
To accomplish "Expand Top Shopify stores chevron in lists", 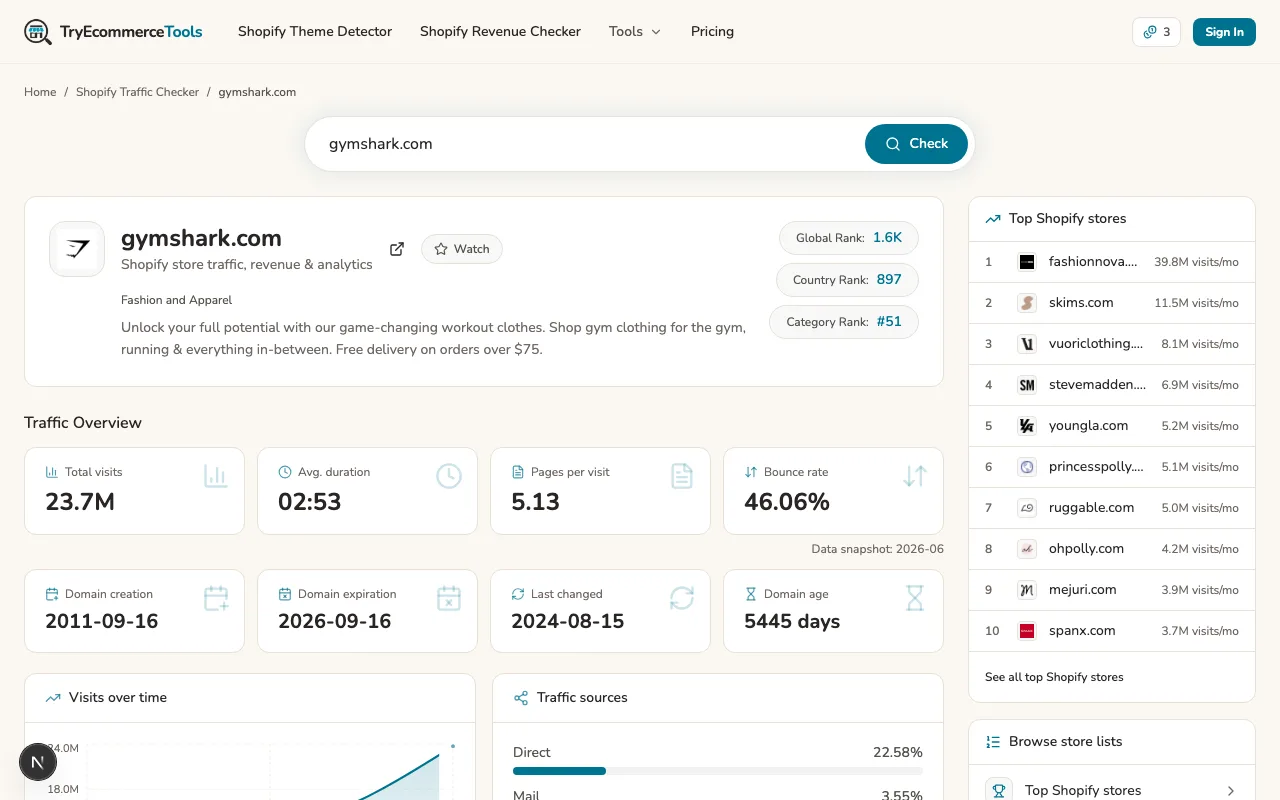I will coord(1230,791).
